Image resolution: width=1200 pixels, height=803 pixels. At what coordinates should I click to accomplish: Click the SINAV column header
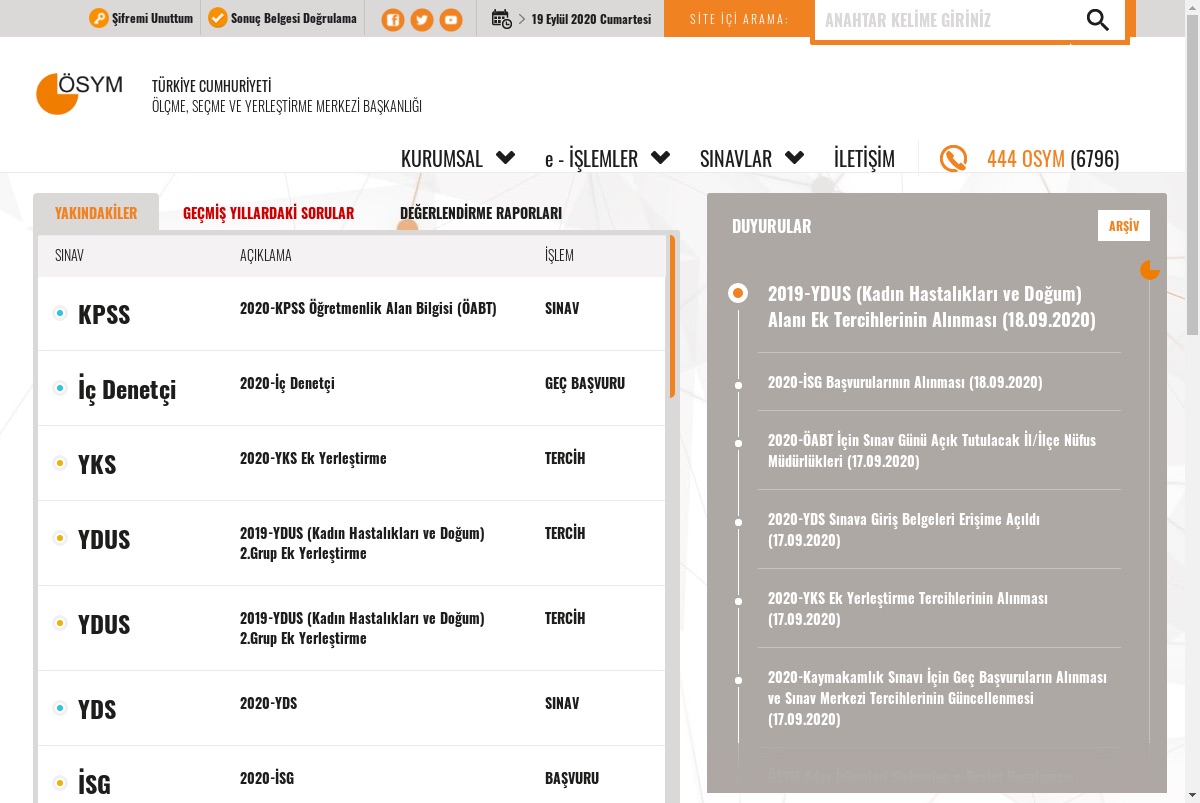click(x=69, y=255)
